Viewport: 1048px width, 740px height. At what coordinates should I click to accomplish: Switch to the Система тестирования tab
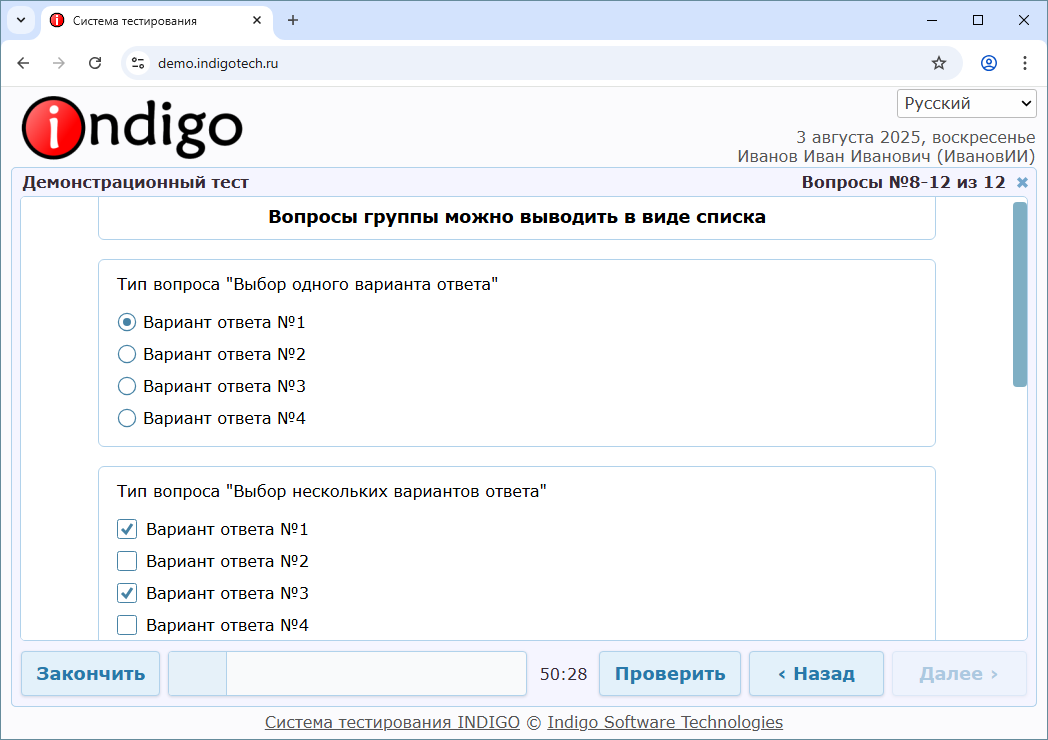(x=157, y=21)
